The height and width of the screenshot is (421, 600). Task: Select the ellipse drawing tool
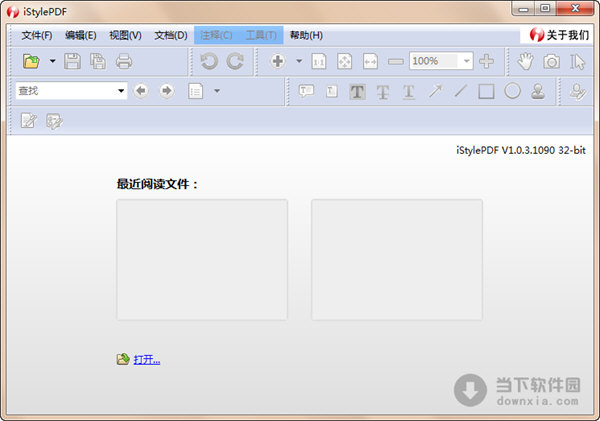pos(512,91)
